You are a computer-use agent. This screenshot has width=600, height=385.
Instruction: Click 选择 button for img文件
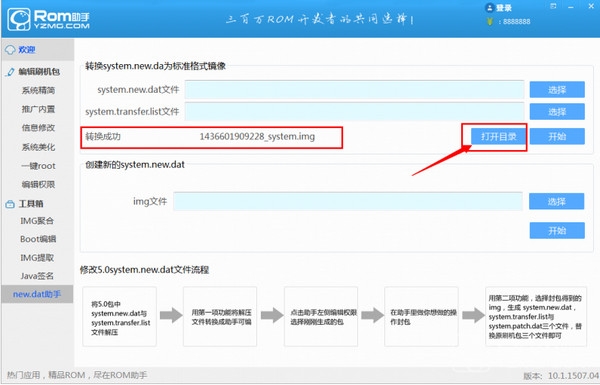click(556, 201)
